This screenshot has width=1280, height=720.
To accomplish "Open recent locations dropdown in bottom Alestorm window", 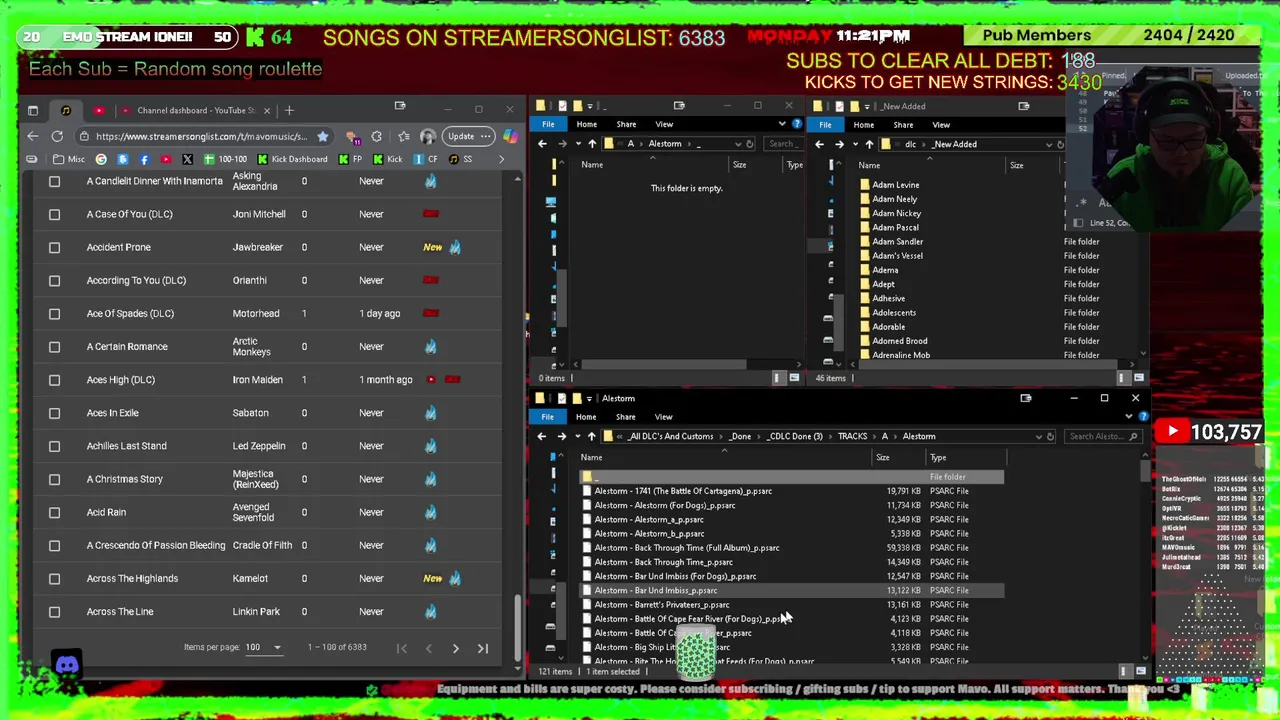I will (577, 436).
